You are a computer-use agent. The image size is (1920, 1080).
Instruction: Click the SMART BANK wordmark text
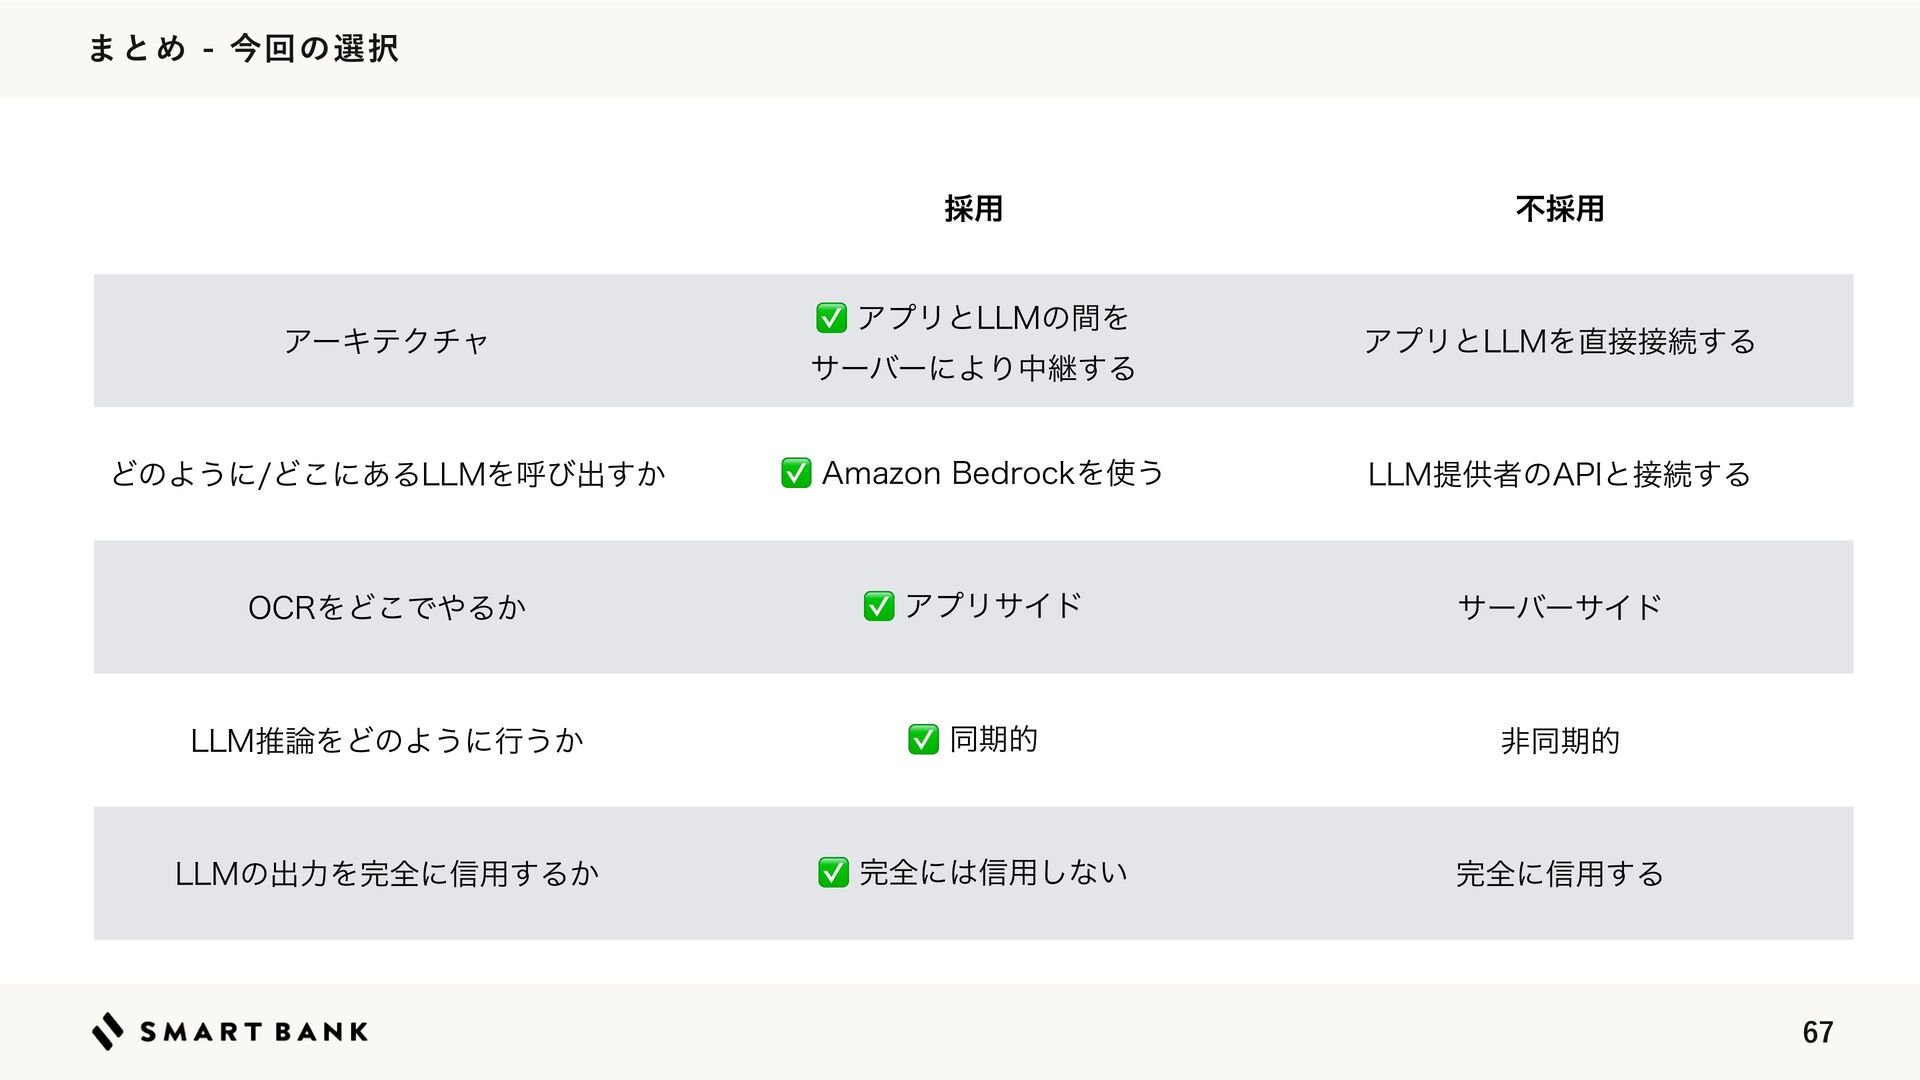pyautogui.click(x=254, y=1032)
